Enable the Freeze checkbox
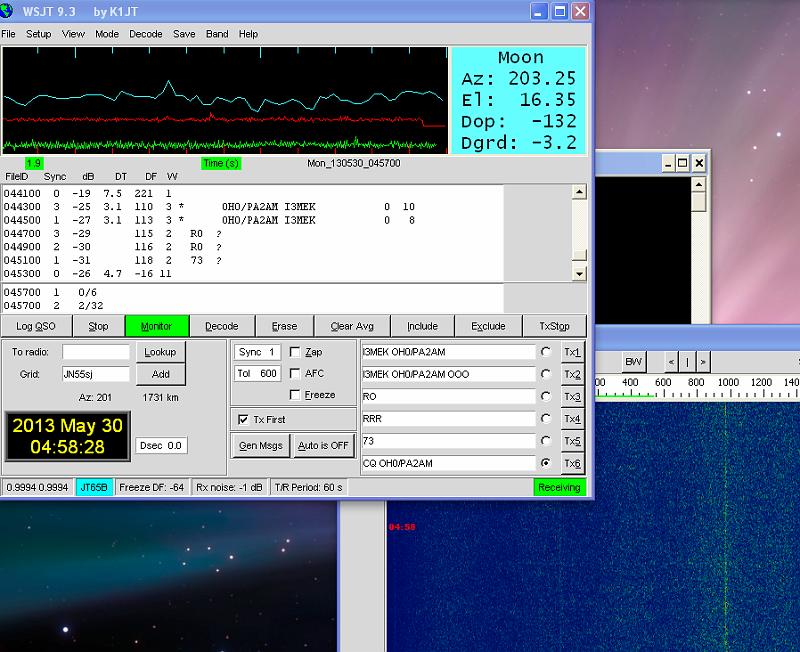Image resolution: width=800 pixels, height=652 pixels. pyautogui.click(x=295, y=395)
